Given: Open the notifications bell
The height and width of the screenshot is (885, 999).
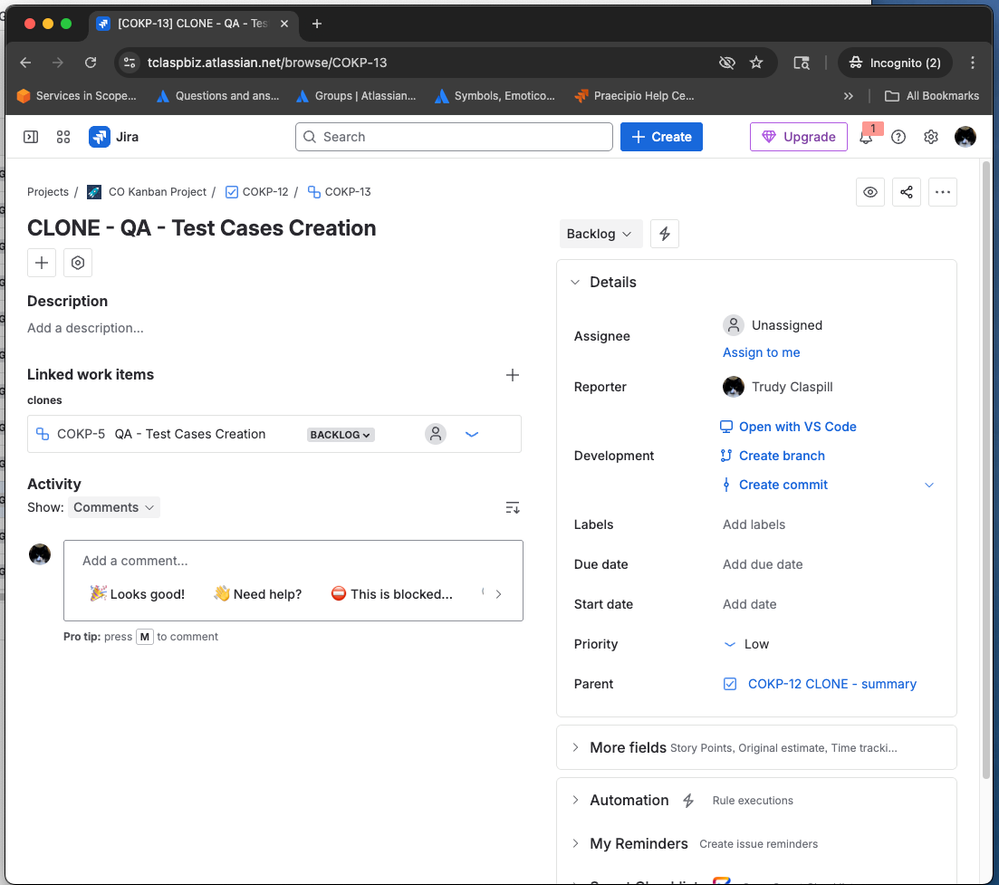Looking at the screenshot, I should pos(866,137).
